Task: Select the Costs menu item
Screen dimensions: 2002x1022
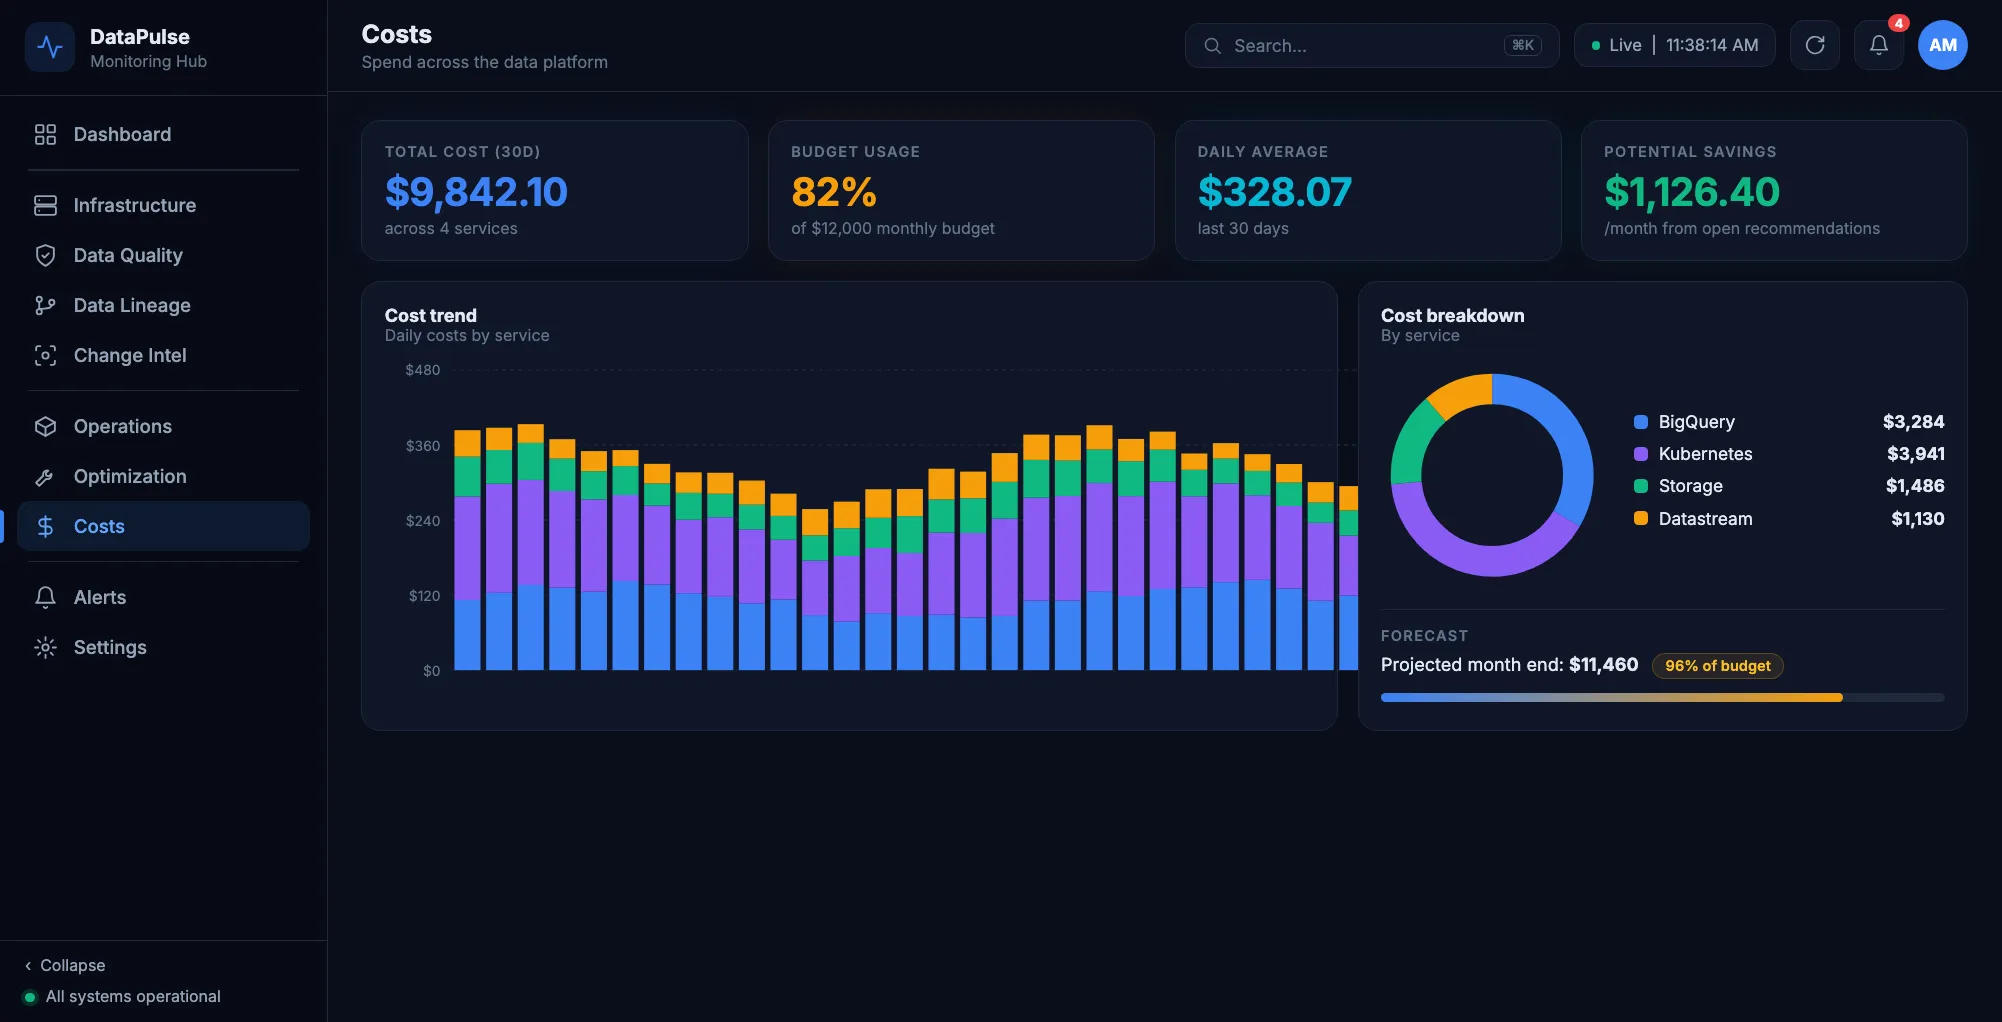Action: click(163, 526)
